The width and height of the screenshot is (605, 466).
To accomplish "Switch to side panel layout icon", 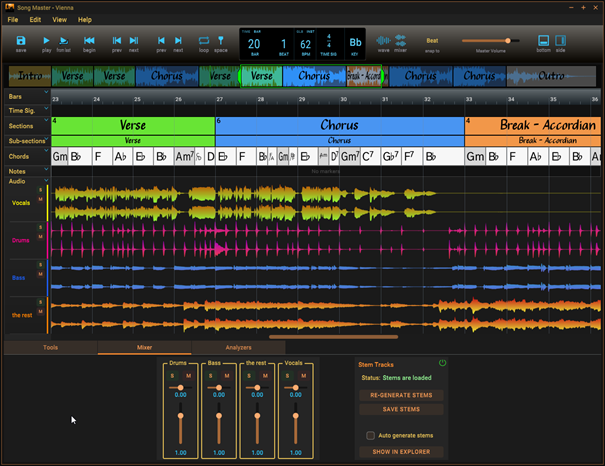I will coord(560,40).
